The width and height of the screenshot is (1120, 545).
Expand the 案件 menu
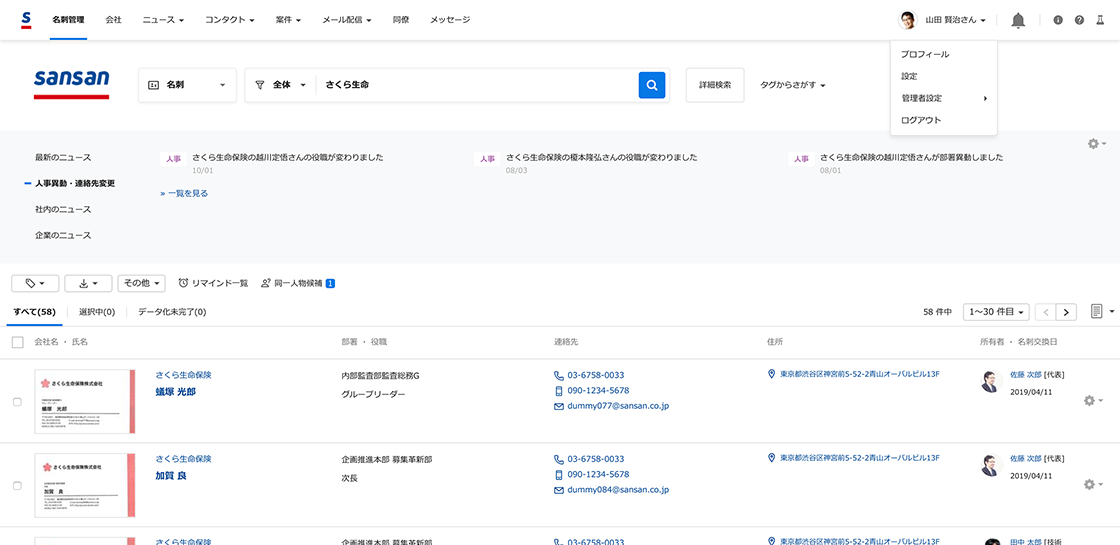pos(288,20)
